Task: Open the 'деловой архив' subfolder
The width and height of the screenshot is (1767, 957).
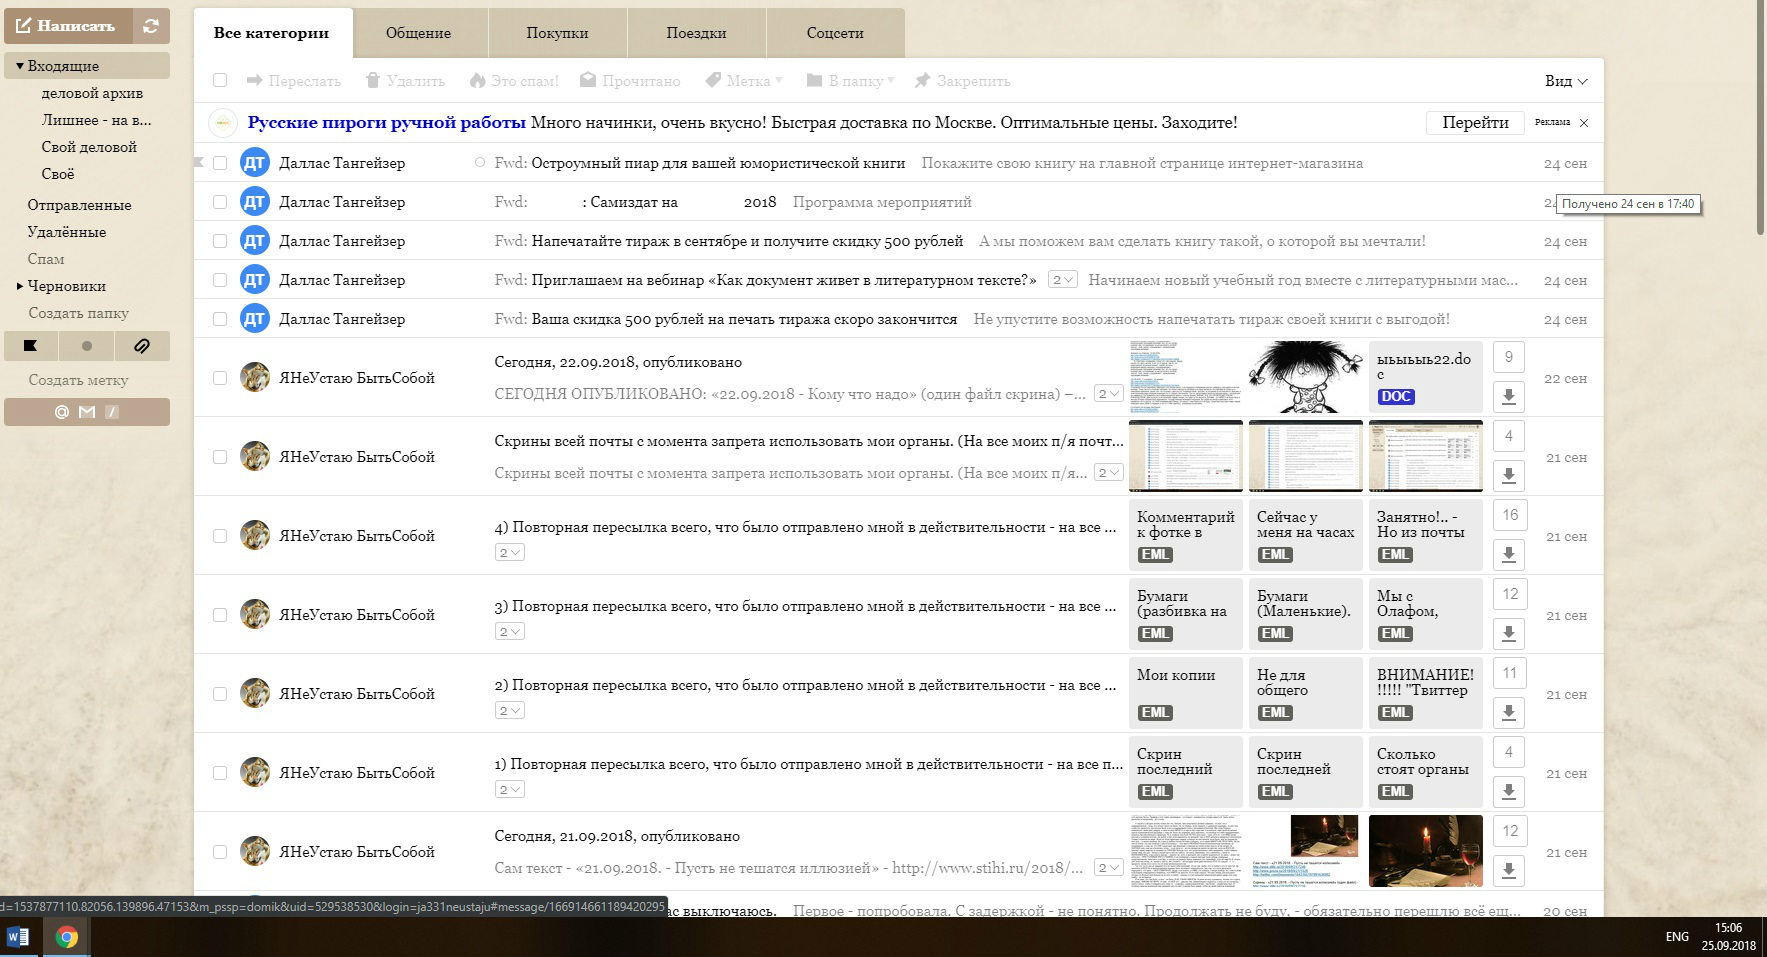Action: coord(92,93)
